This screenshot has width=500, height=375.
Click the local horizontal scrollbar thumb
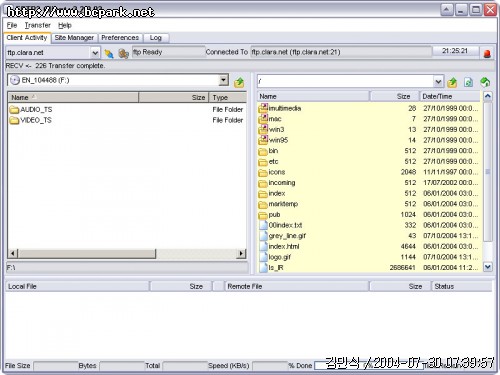[87, 254]
